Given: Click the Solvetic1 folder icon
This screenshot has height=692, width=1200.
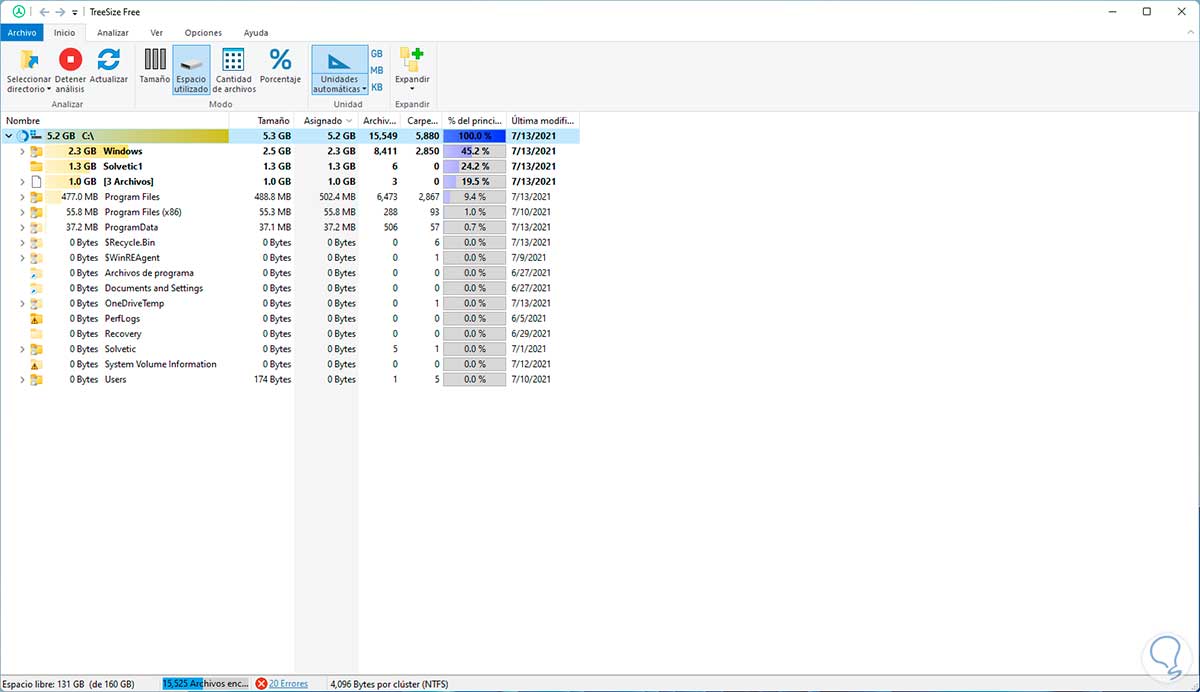Looking at the screenshot, I should pyautogui.click(x=36, y=166).
